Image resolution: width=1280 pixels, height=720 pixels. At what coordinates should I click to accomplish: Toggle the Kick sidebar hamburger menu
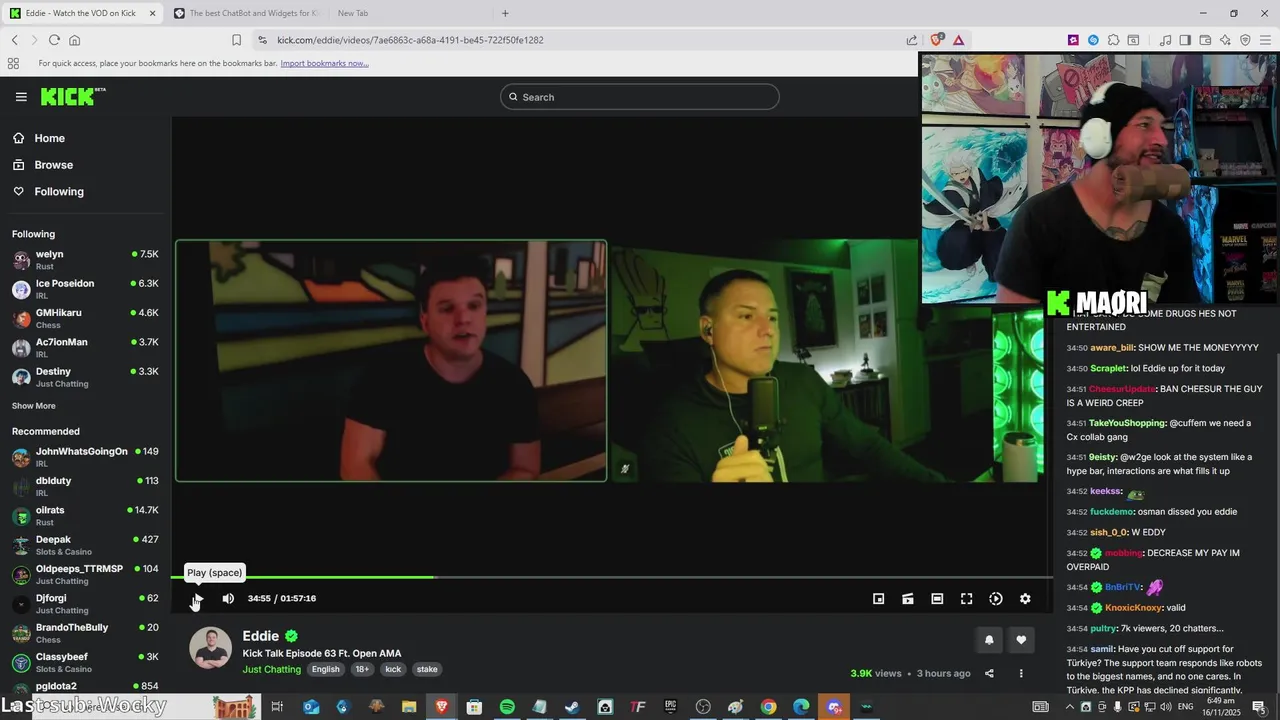21,97
